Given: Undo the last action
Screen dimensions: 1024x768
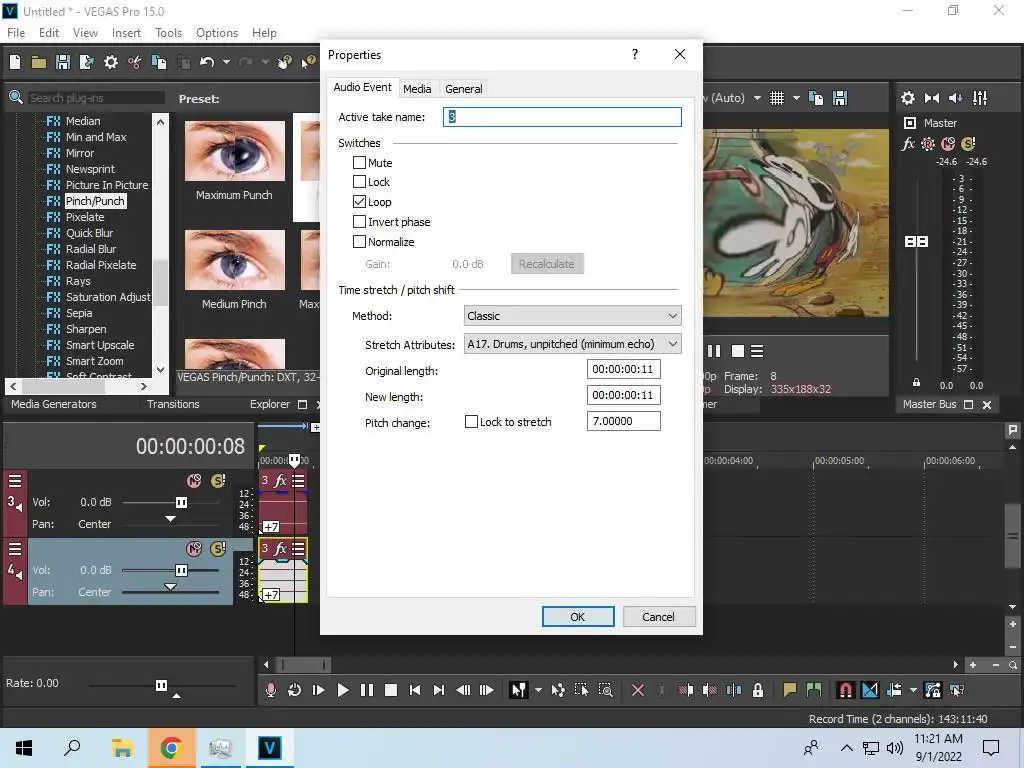Looking at the screenshot, I should tap(207, 62).
